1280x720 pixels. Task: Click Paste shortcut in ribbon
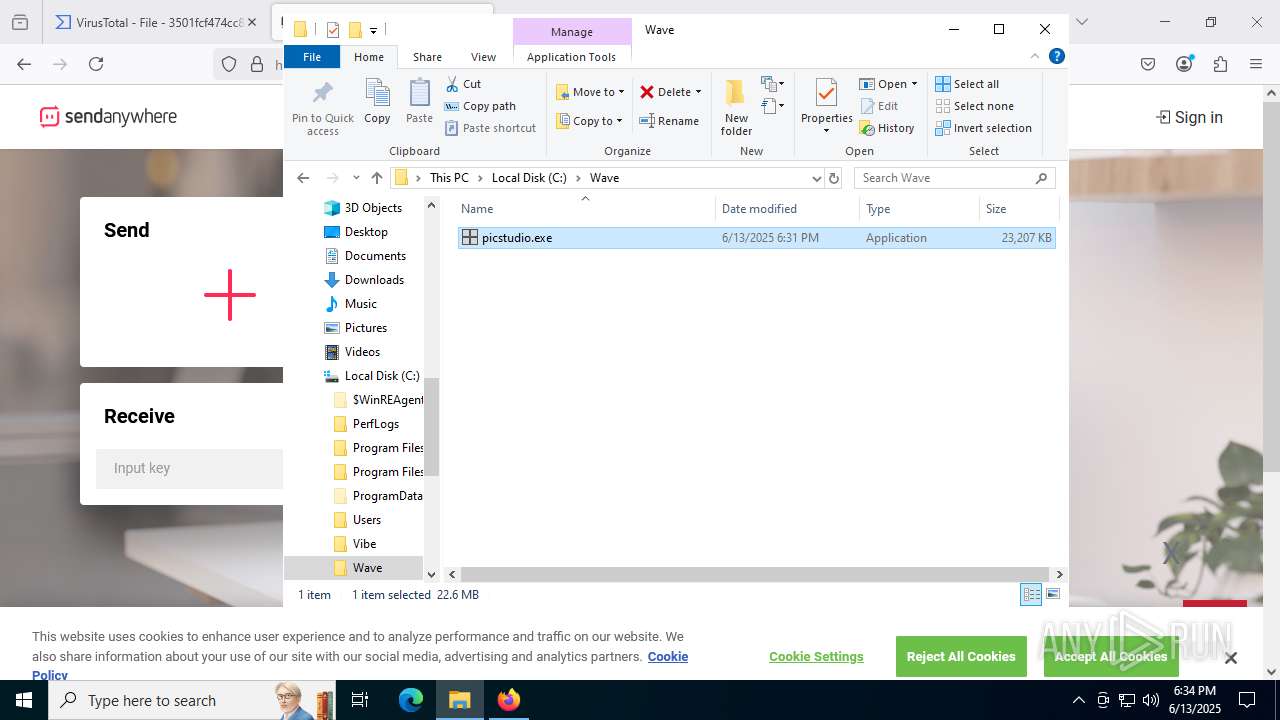[x=490, y=128]
